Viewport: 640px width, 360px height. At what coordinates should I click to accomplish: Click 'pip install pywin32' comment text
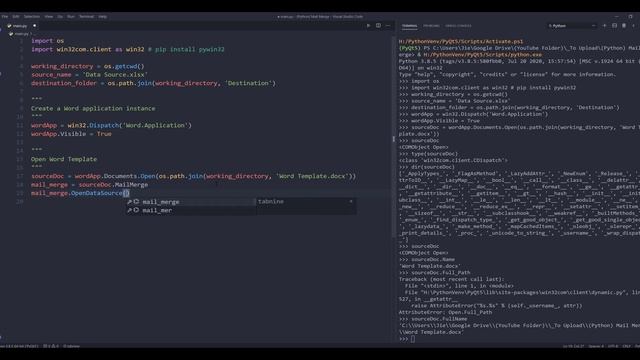click(x=190, y=49)
